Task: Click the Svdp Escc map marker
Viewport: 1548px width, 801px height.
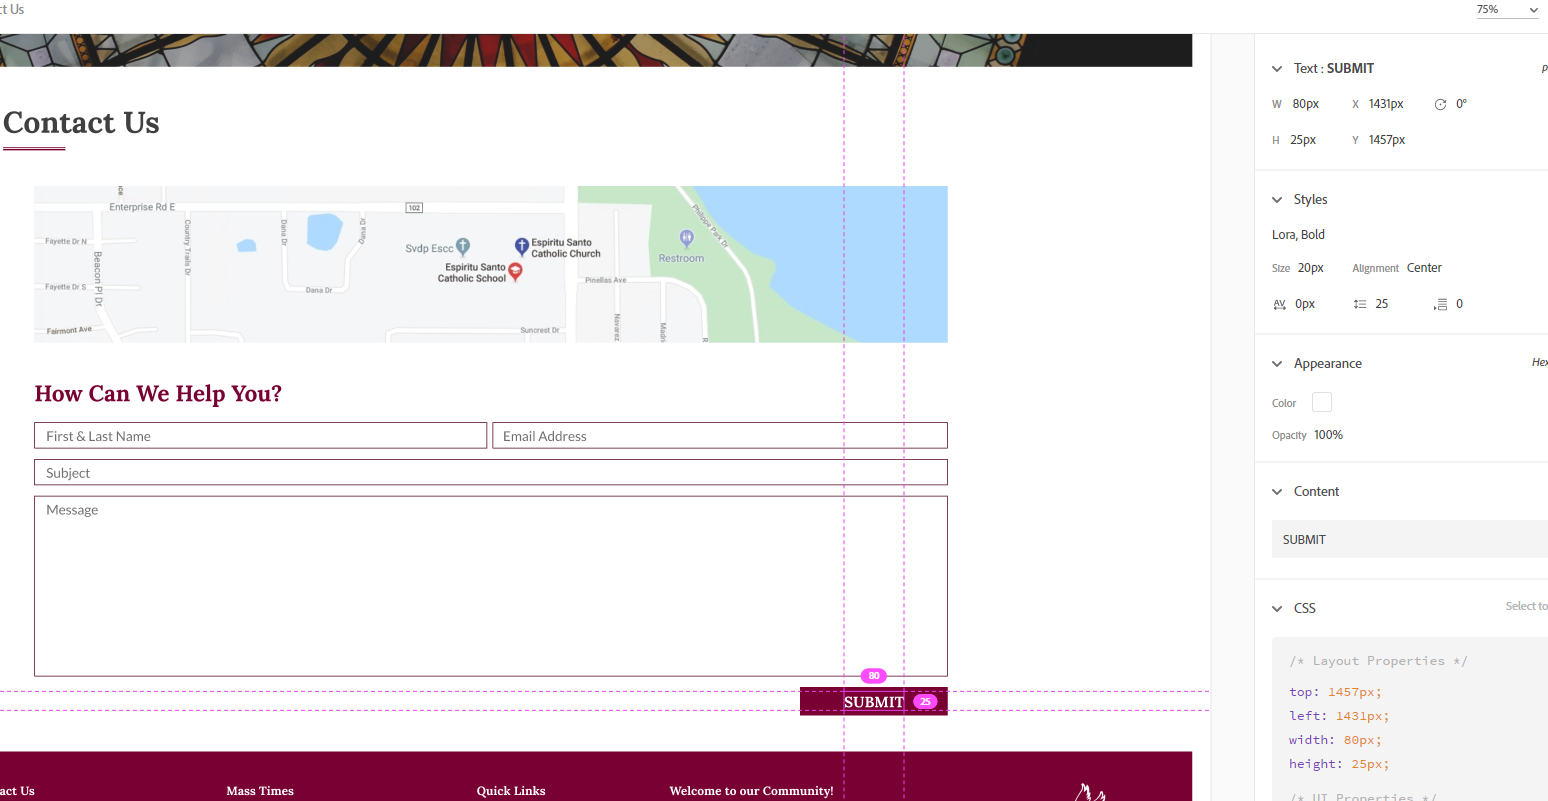Action: pos(463,246)
